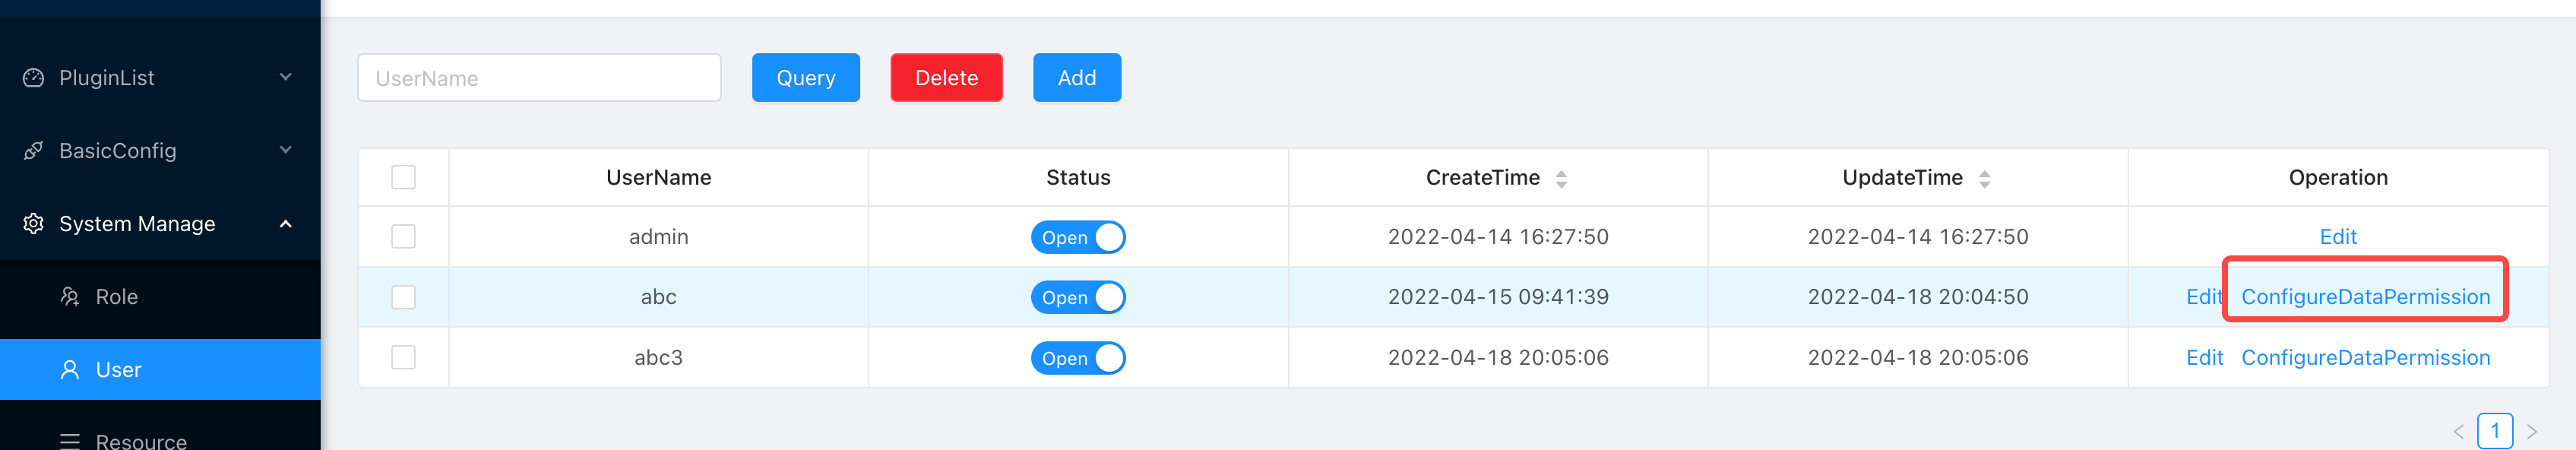Open the Role menu item
This screenshot has height=450, width=2576.
[117, 297]
